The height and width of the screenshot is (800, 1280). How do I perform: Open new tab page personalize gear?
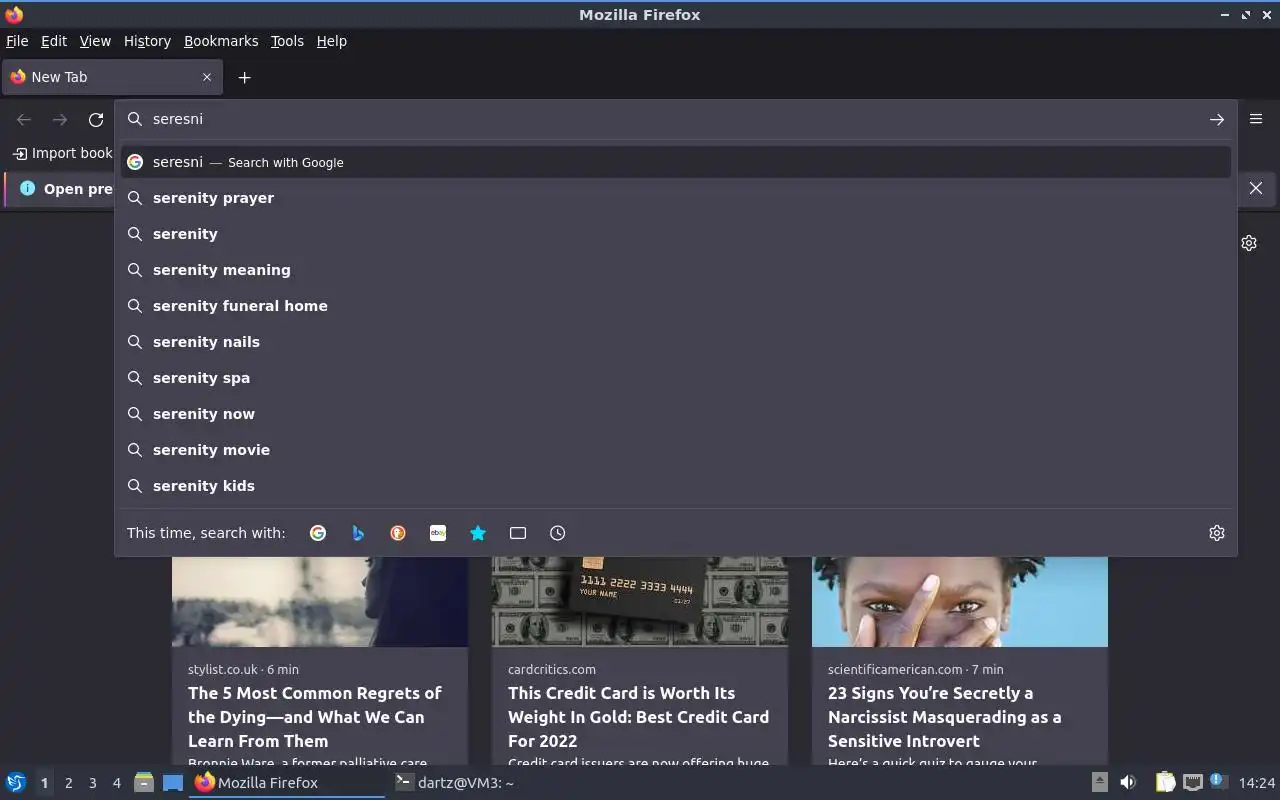1249,243
